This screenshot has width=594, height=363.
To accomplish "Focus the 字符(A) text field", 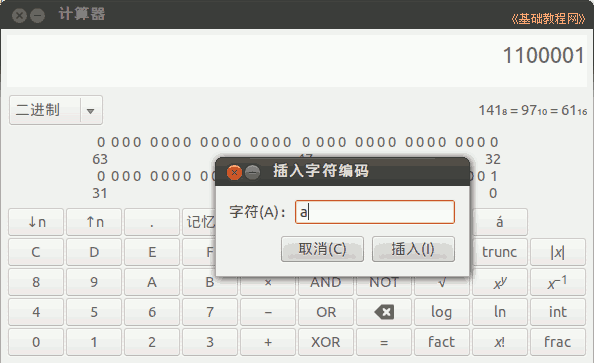I will [x=375, y=212].
